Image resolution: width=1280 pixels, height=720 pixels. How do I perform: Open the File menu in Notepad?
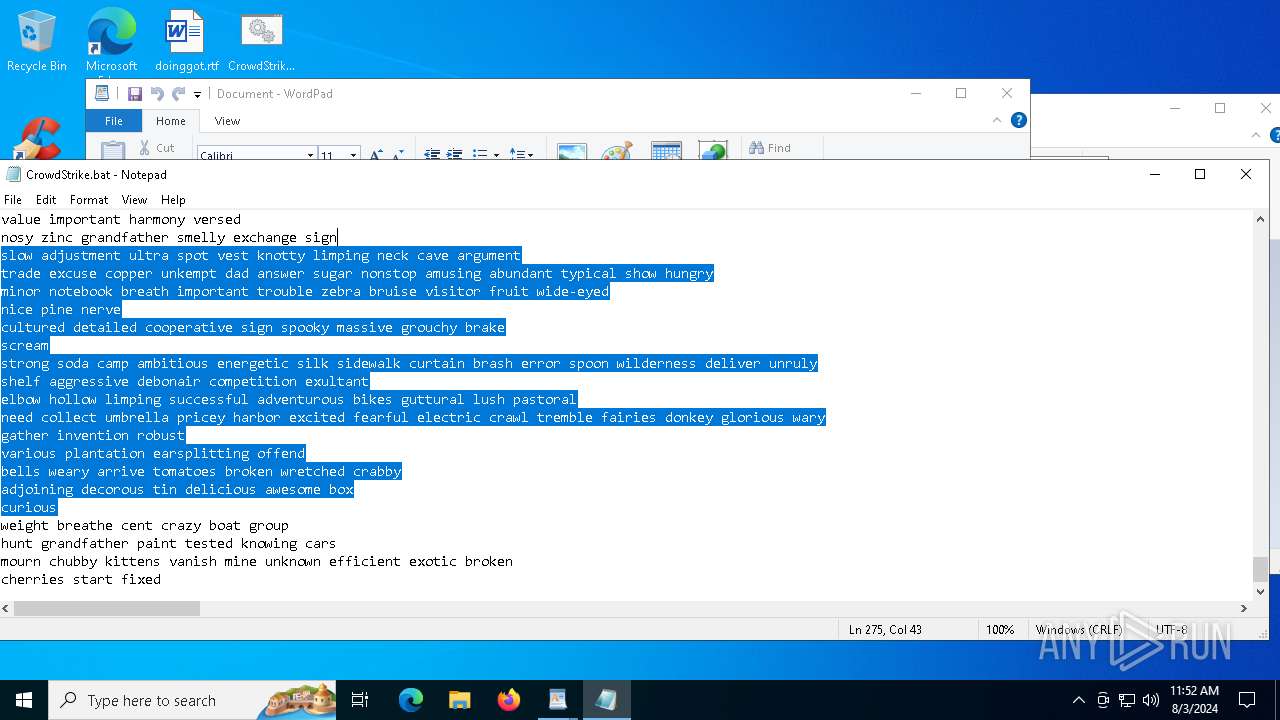(x=13, y=200)
